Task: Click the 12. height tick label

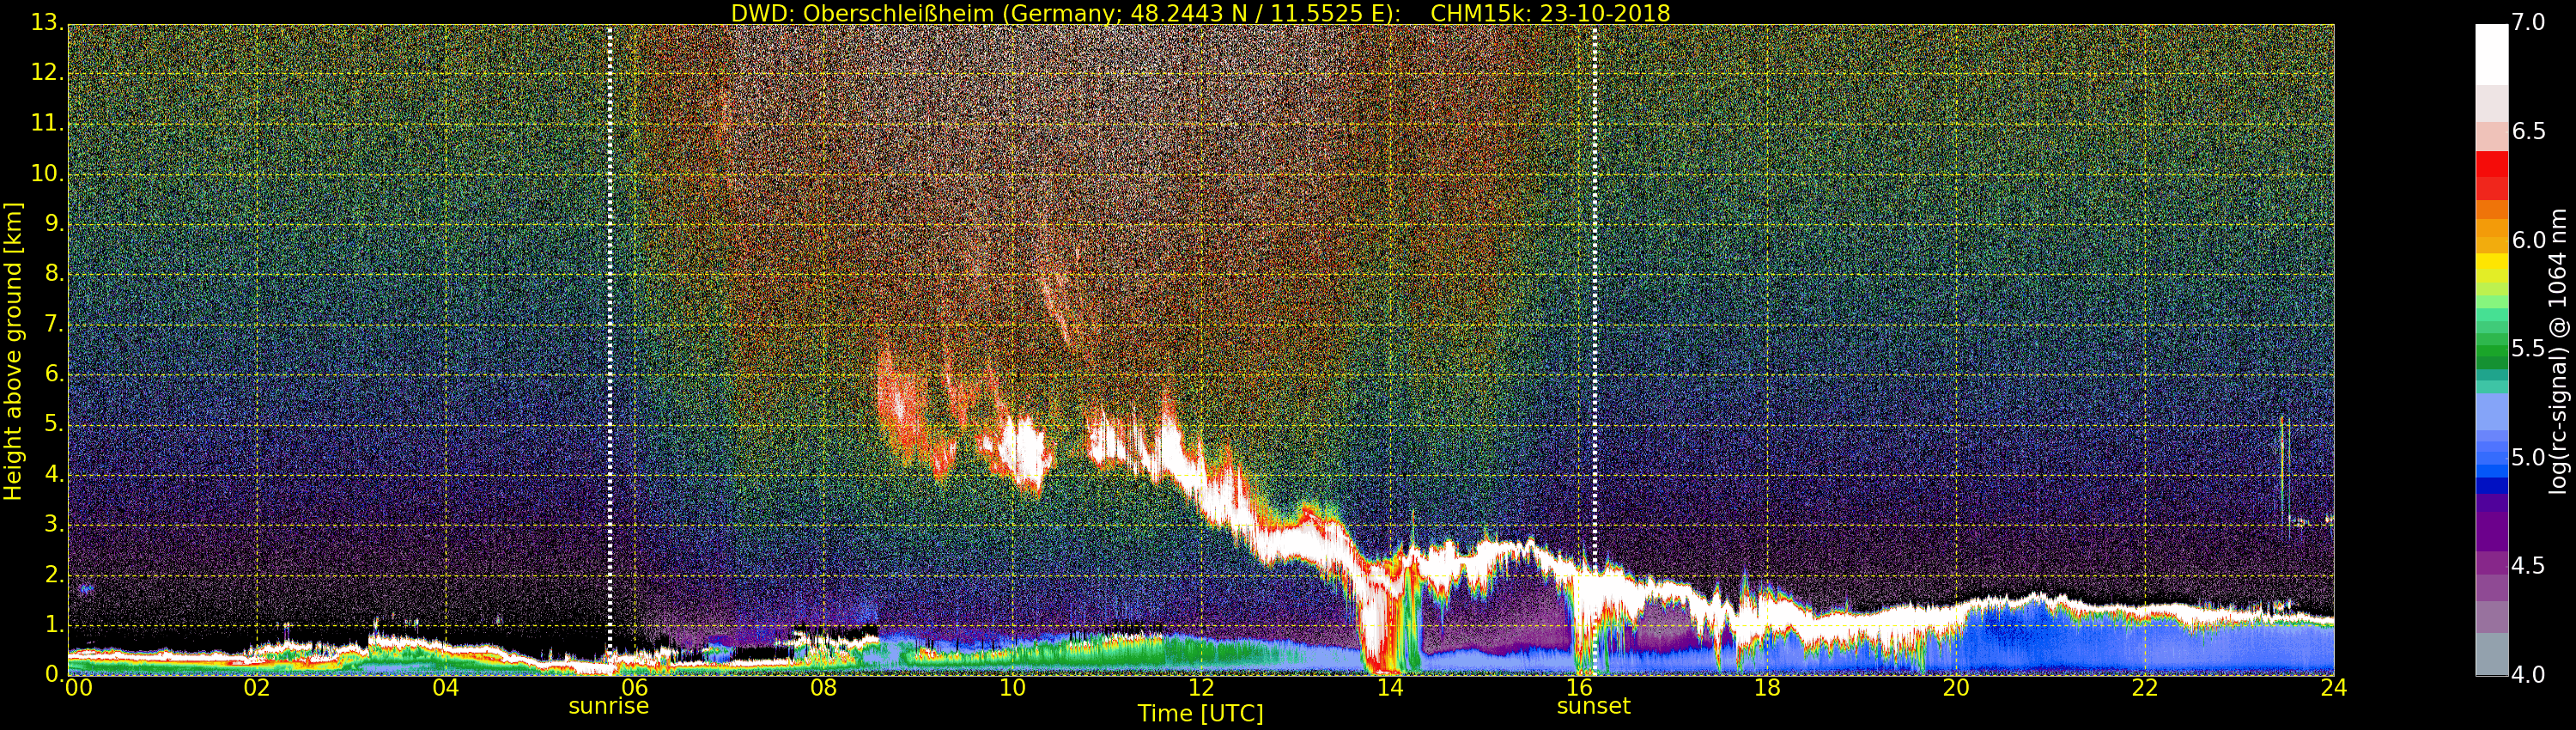Action: (47, 73)
